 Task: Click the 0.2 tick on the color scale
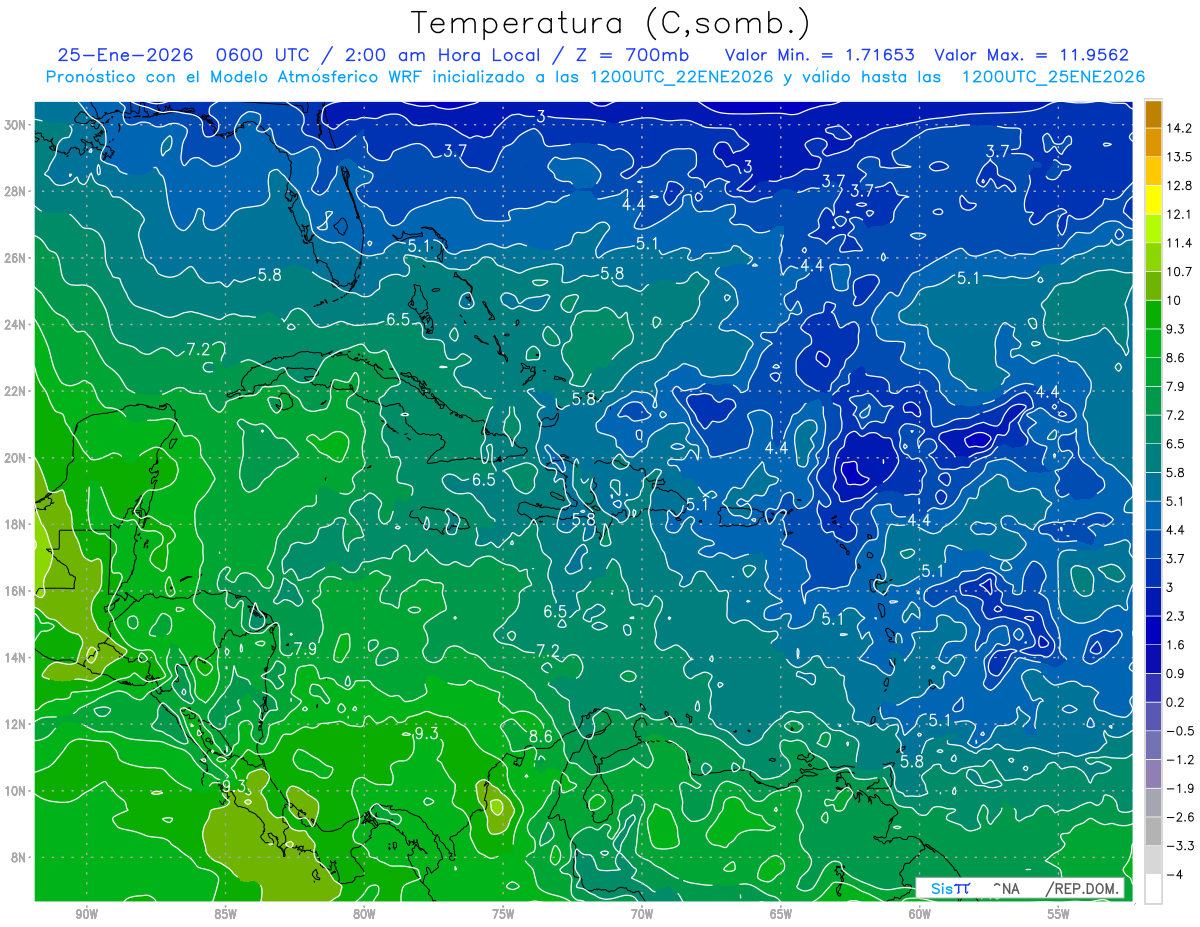[x=1176, y=702]
